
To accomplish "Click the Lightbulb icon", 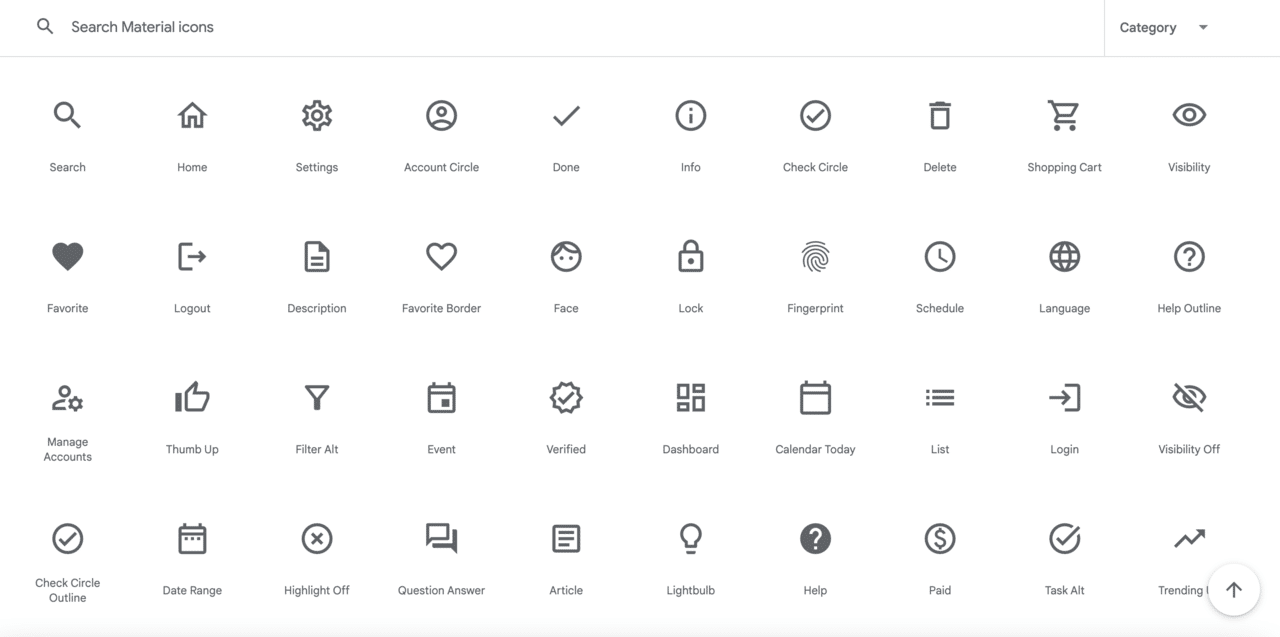I will coord(690,538).
